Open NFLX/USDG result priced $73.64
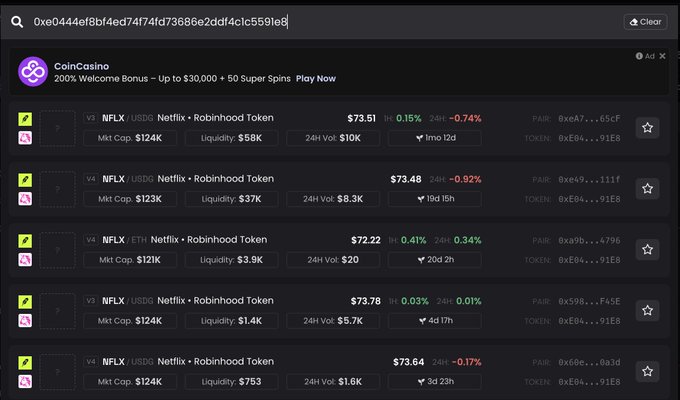 click(339, 372)
